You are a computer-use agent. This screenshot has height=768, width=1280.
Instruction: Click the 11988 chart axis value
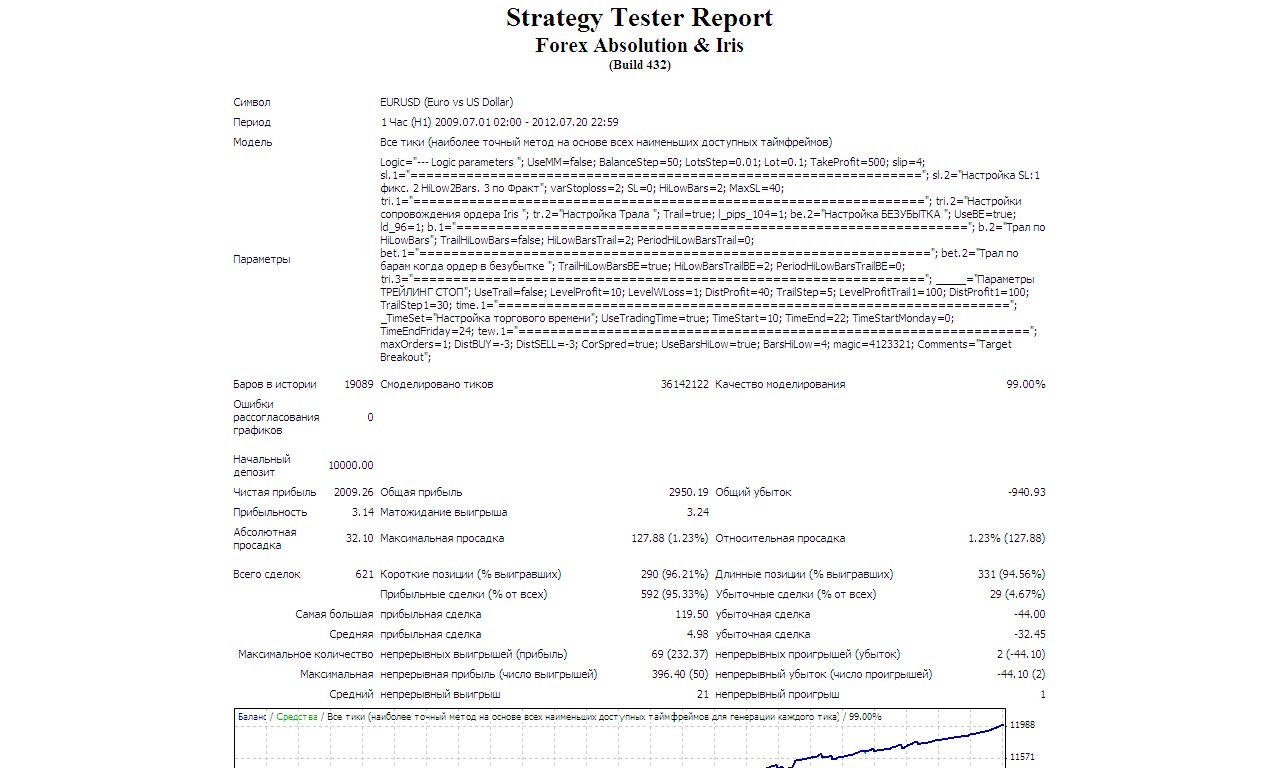pyautogui.click(x=1023, y=724)
